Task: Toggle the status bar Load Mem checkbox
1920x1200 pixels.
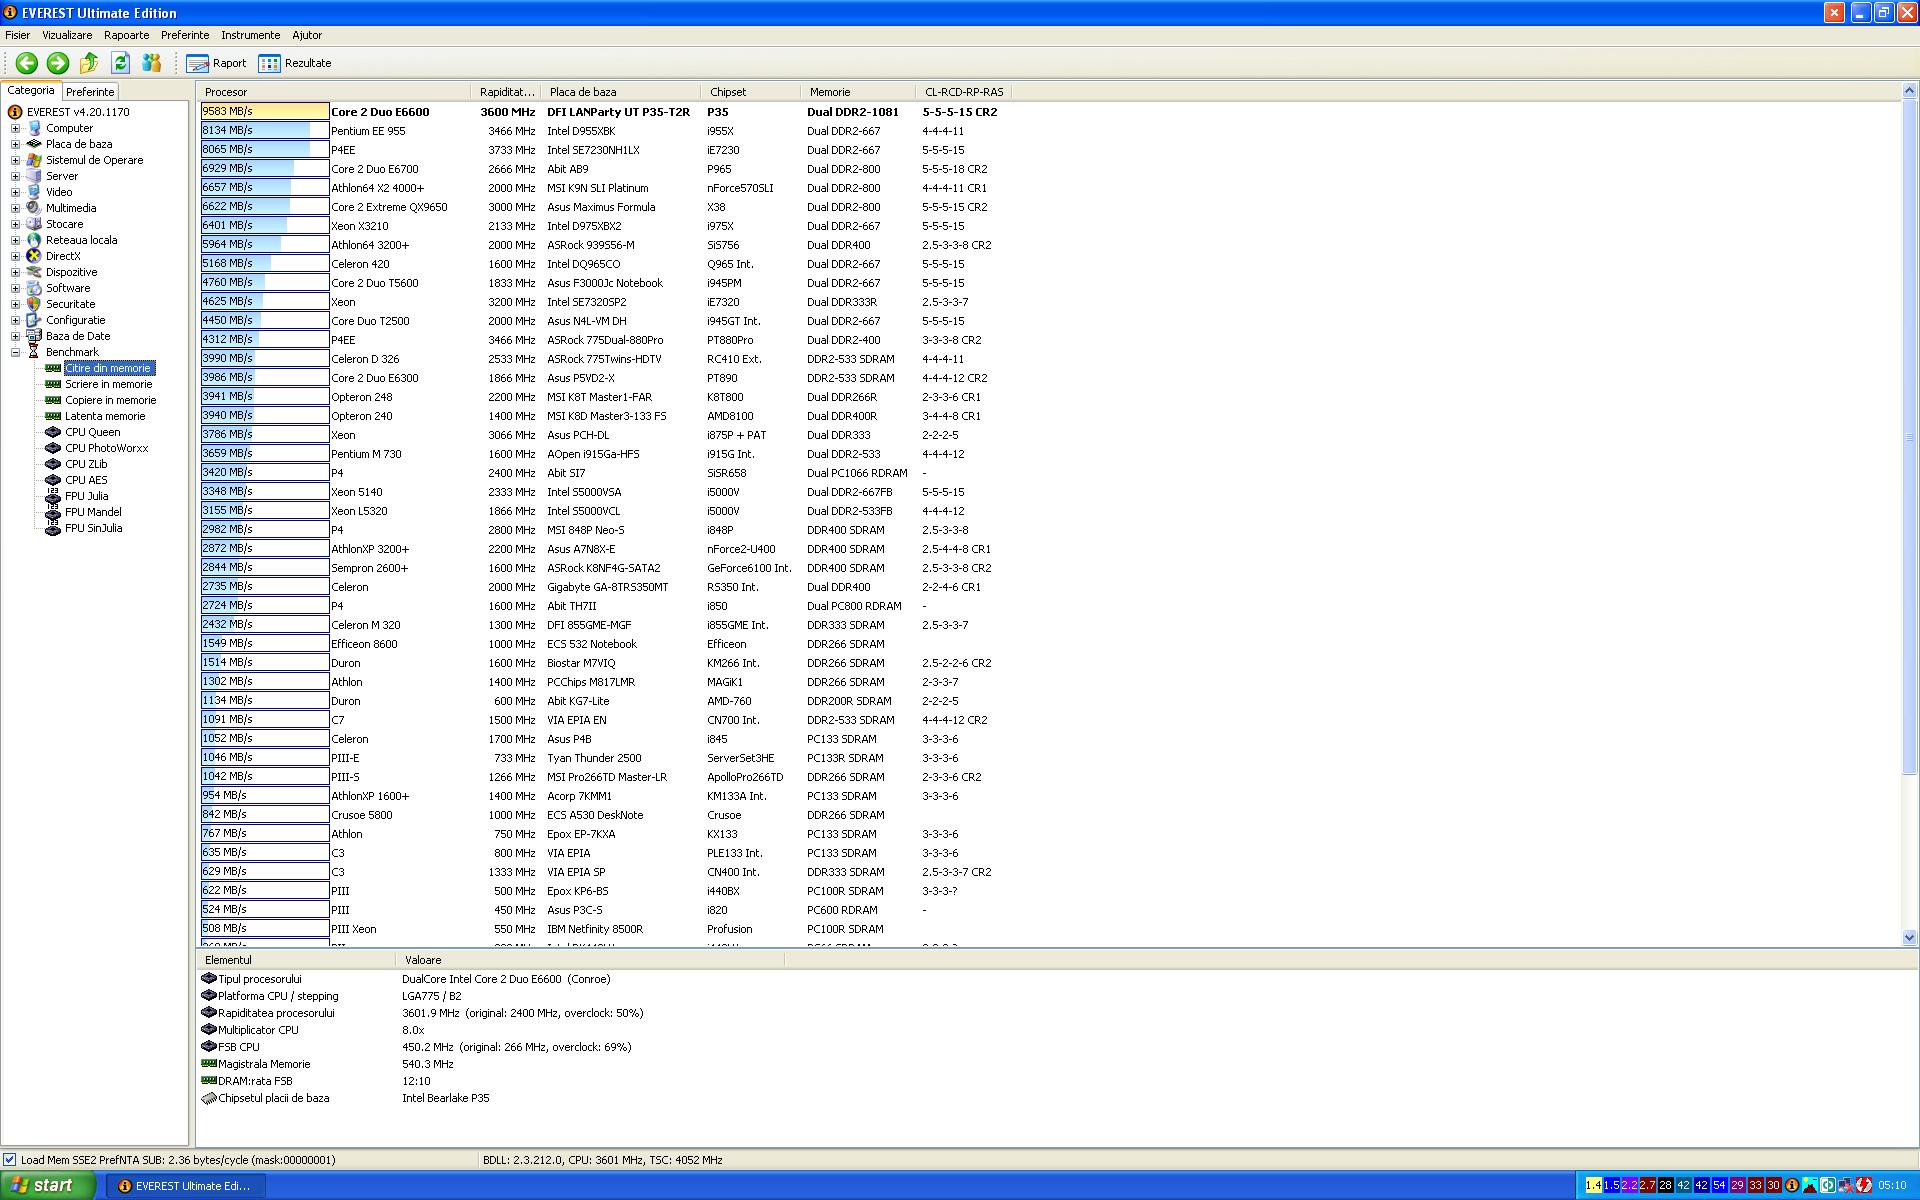Action: click(x=10, y=1160)
